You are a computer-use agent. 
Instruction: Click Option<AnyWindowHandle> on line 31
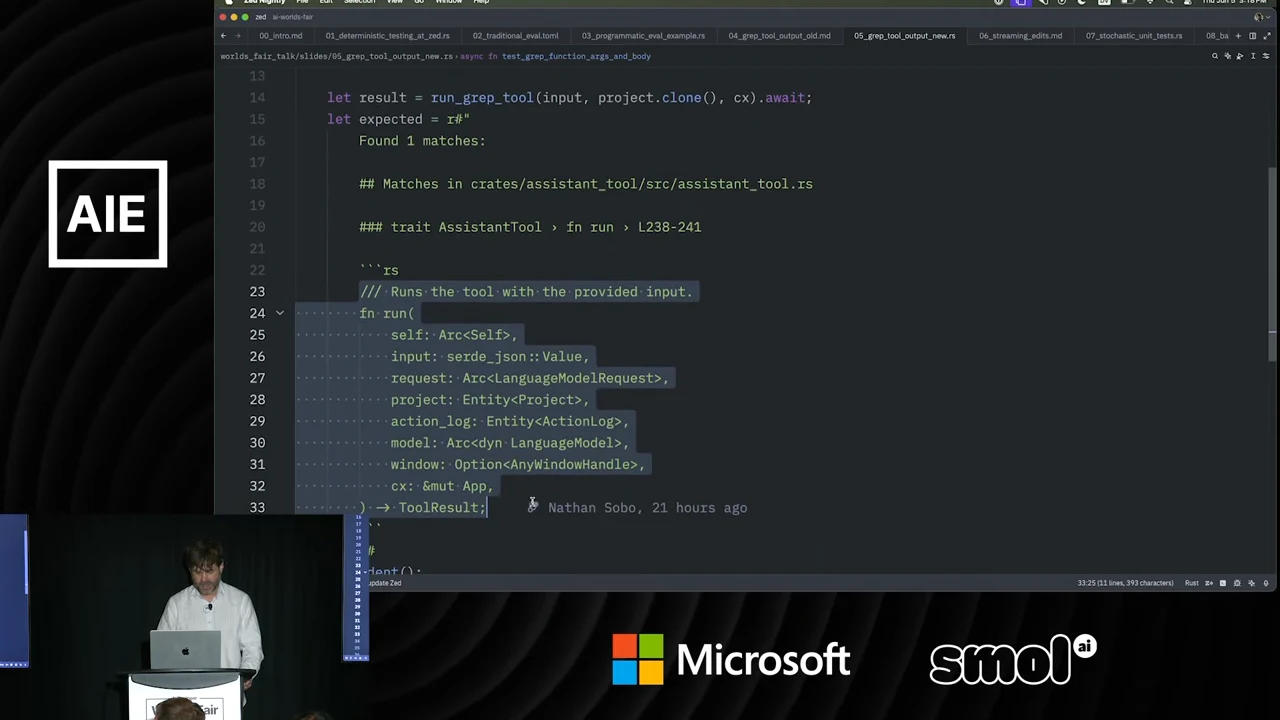pos(545,465)
